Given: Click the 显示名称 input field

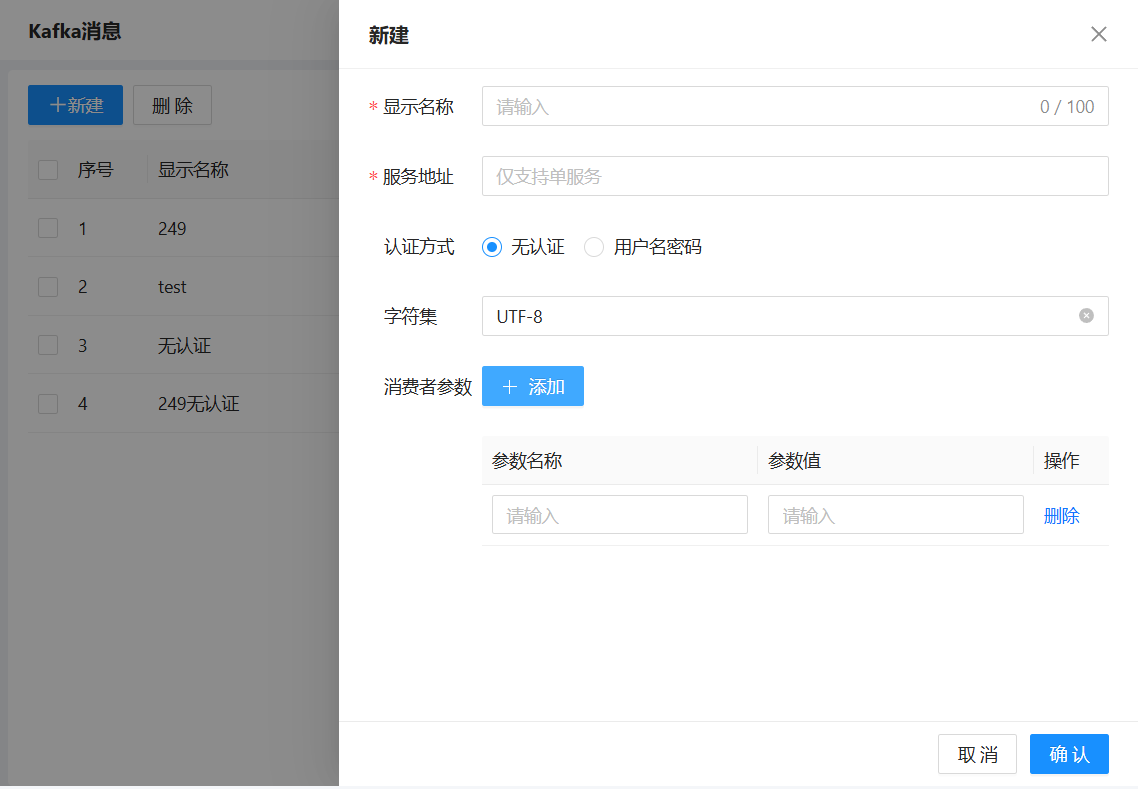Looking at the screenshot, I should [760, 107].
